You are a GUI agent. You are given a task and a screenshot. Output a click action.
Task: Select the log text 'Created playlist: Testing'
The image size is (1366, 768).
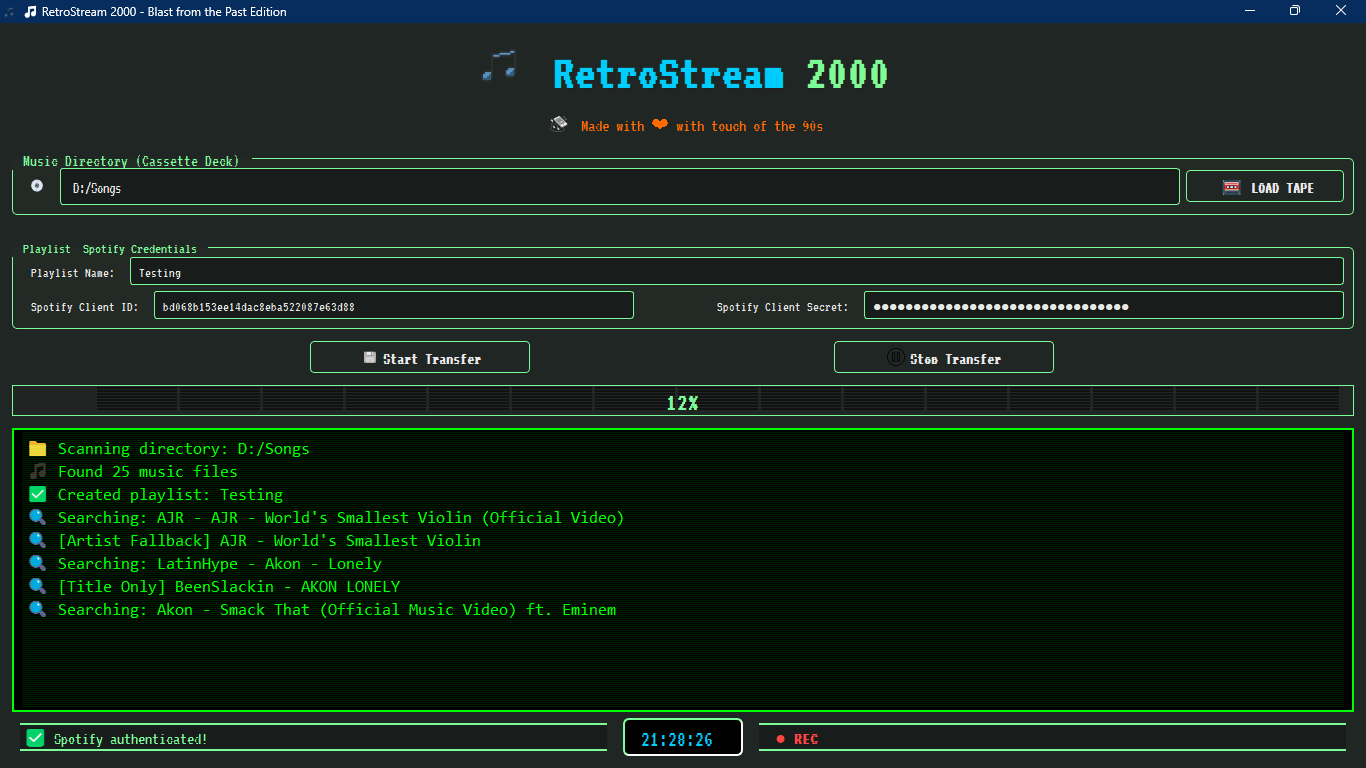(x=170, y=494)
